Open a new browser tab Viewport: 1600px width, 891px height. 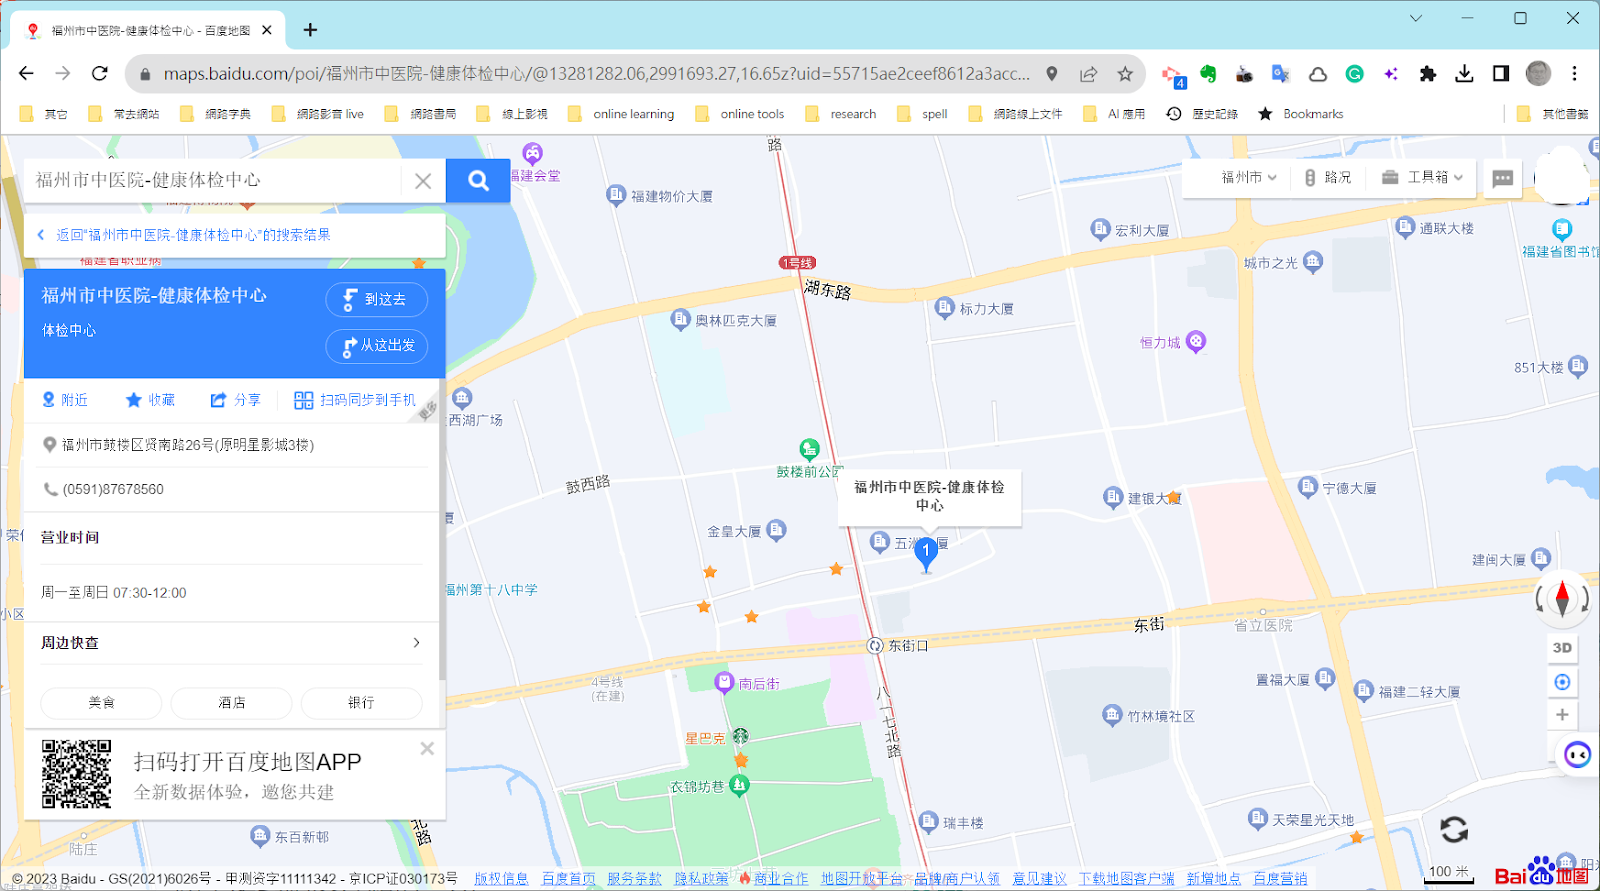(310, 30)
